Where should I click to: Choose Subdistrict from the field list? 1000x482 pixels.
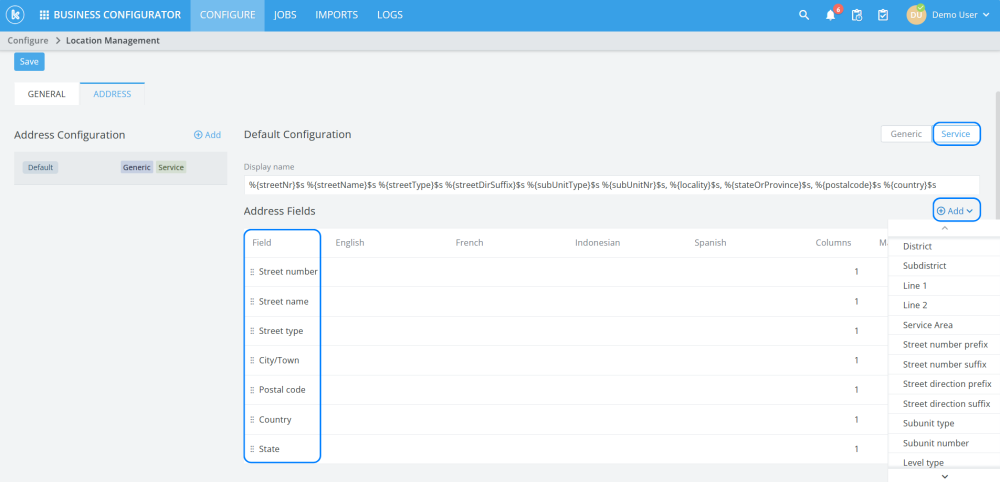pos(924,266)
